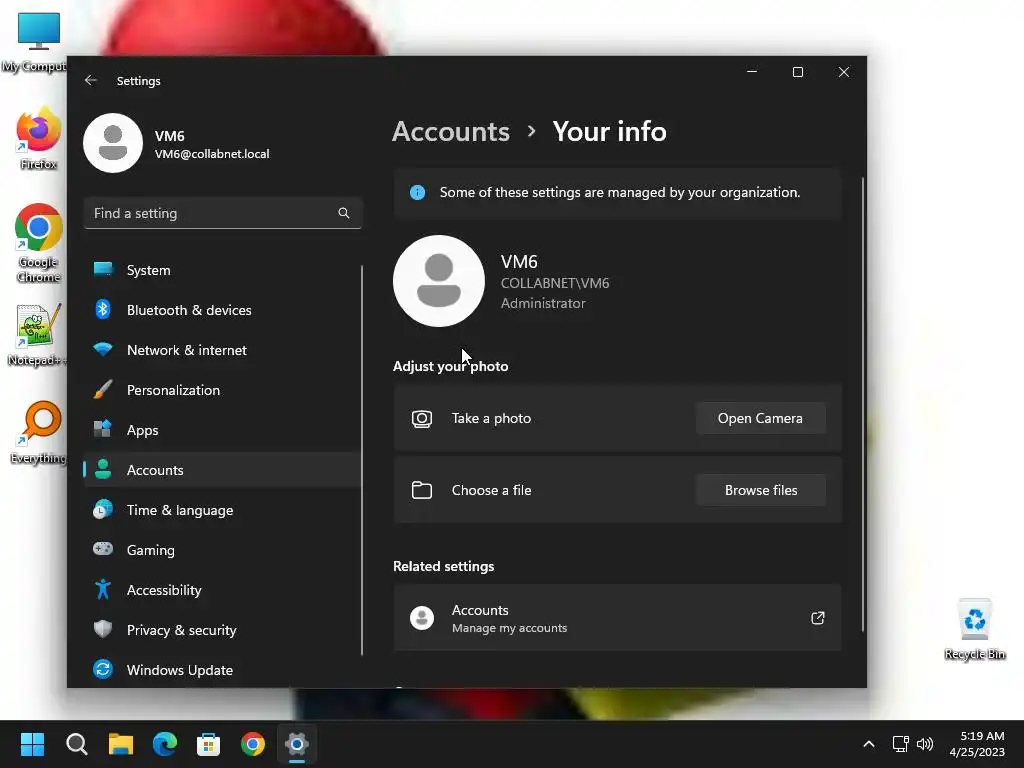Select the My Computer desktop icon
The image size is (1024, 768).
[37, 42]
